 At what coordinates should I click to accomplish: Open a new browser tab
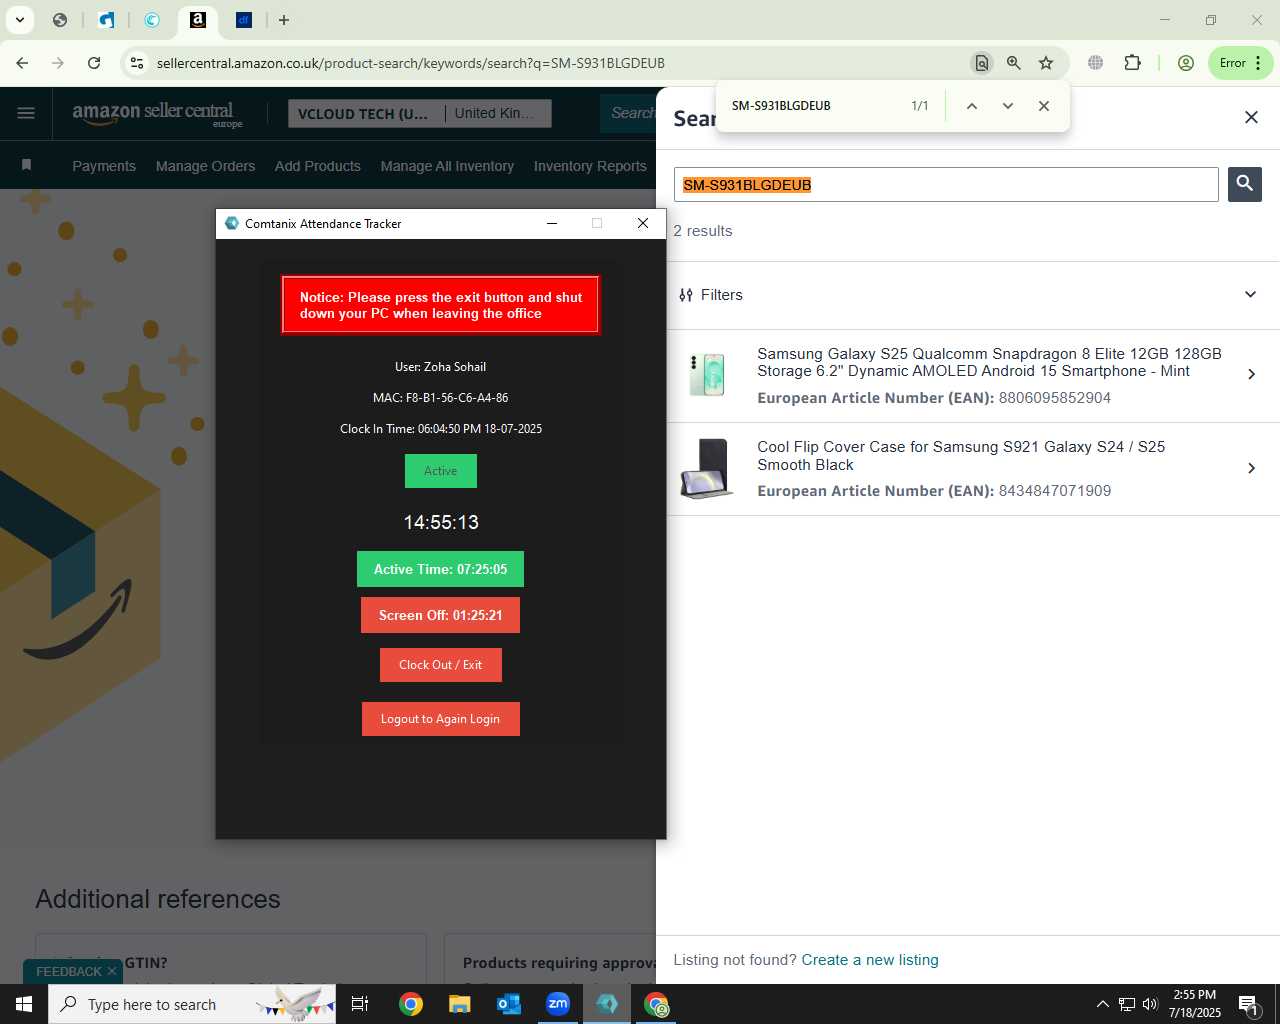(x=284, y=20)
